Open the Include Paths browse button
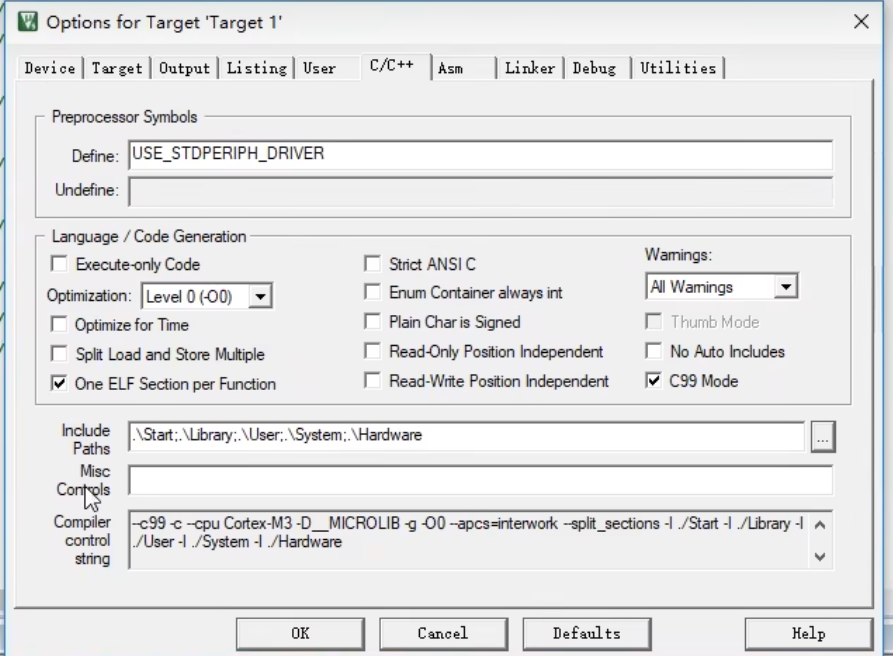893x656 pixels. [x=823, y=437]
